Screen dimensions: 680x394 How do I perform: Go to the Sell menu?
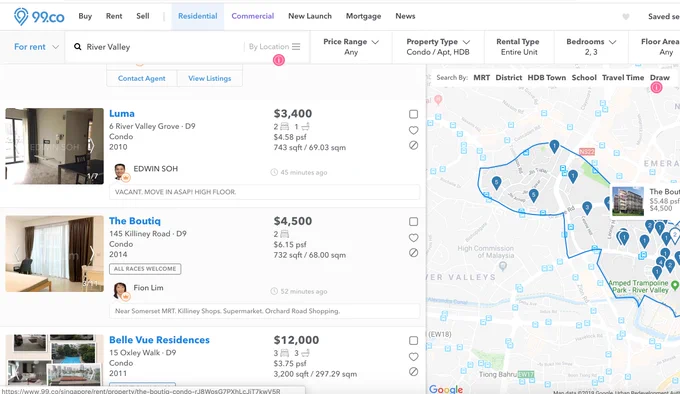(143, 16)
